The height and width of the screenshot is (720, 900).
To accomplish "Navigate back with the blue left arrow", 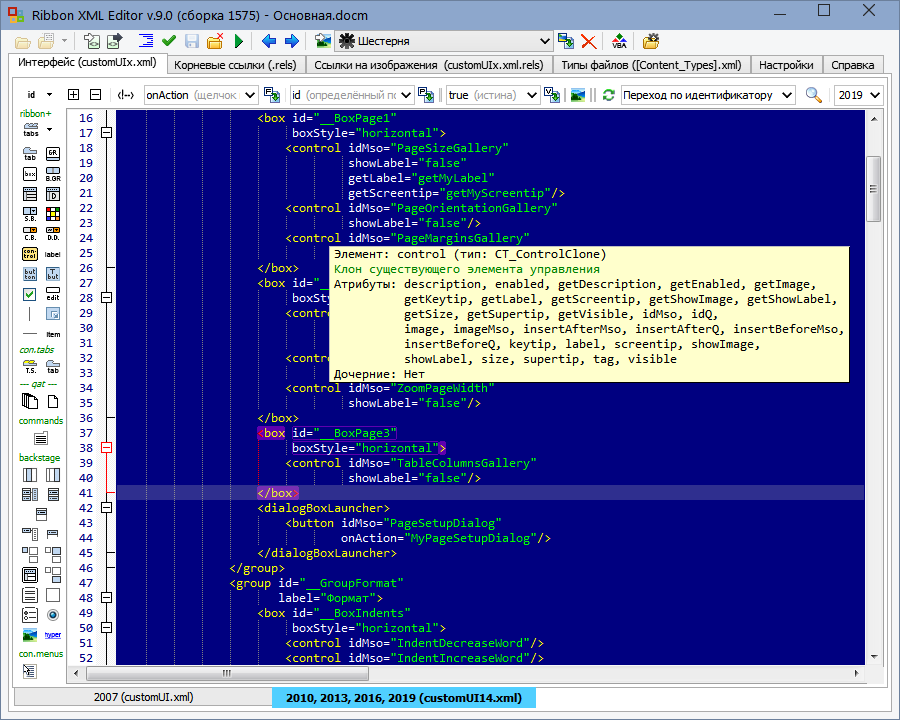I will click(269, 41).
